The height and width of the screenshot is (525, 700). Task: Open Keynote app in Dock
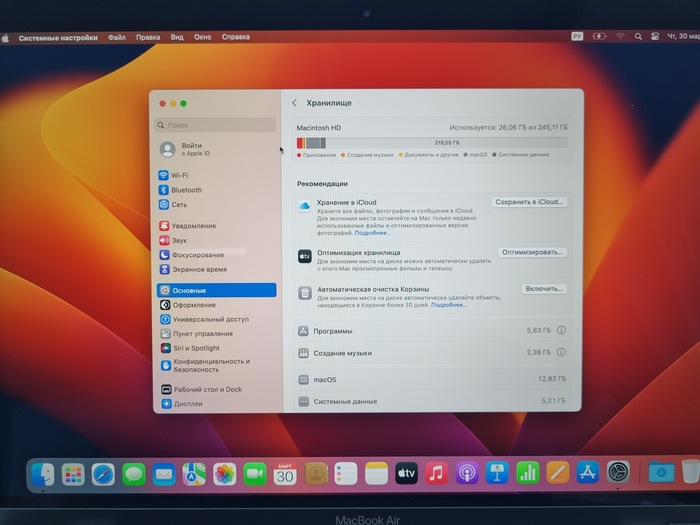tap(497, 472)
